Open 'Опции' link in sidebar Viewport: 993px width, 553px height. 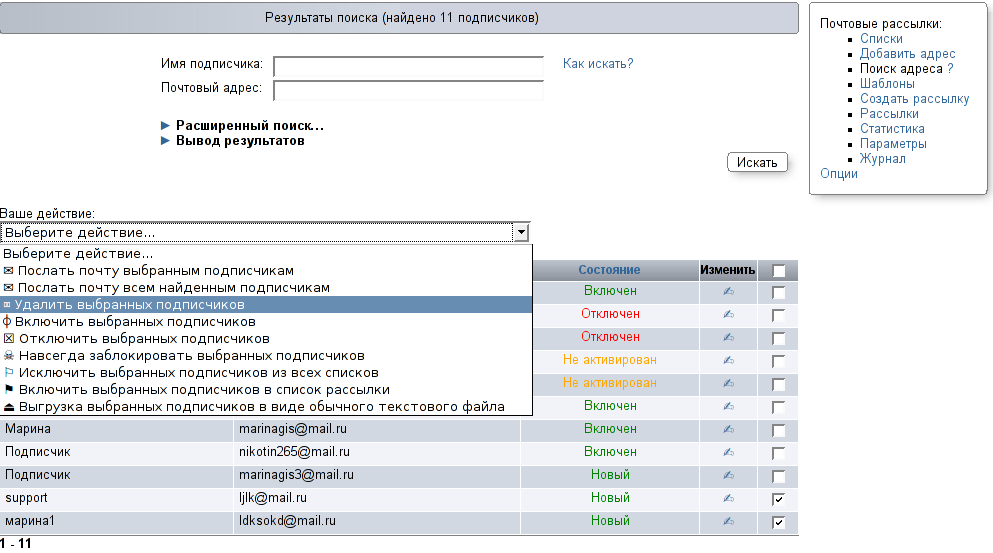pos(838,174)
